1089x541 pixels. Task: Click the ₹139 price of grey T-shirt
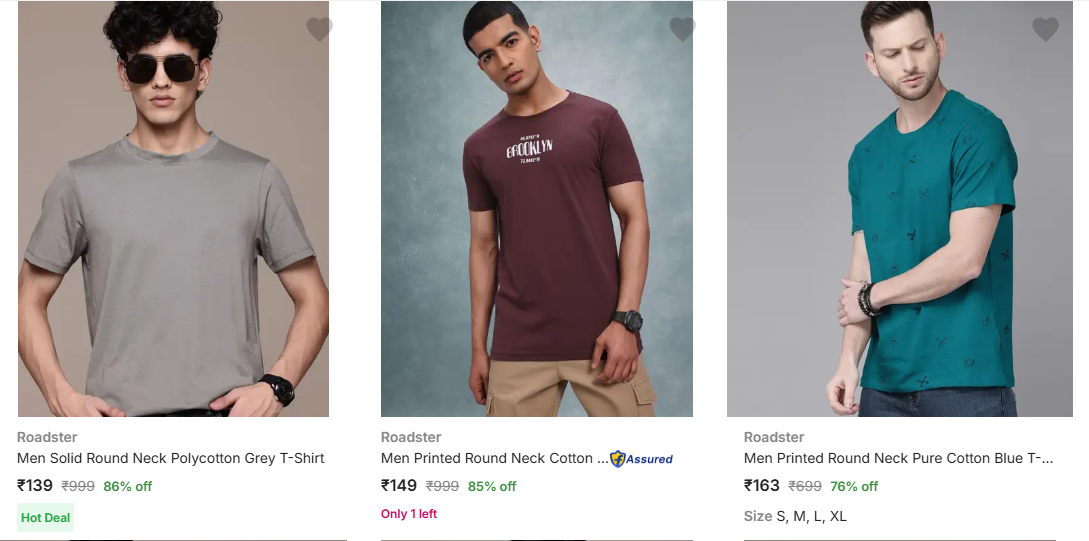tap(35, 486)
